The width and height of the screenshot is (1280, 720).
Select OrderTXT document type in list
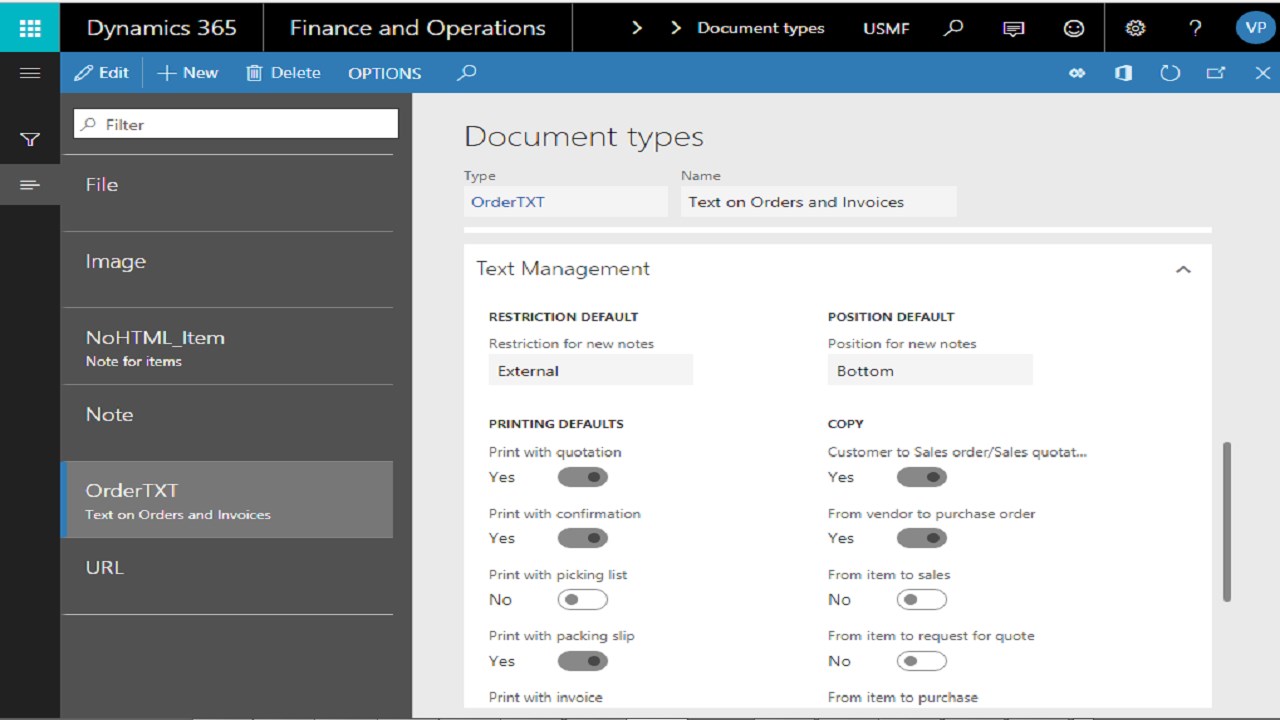(x=228, y=500)
